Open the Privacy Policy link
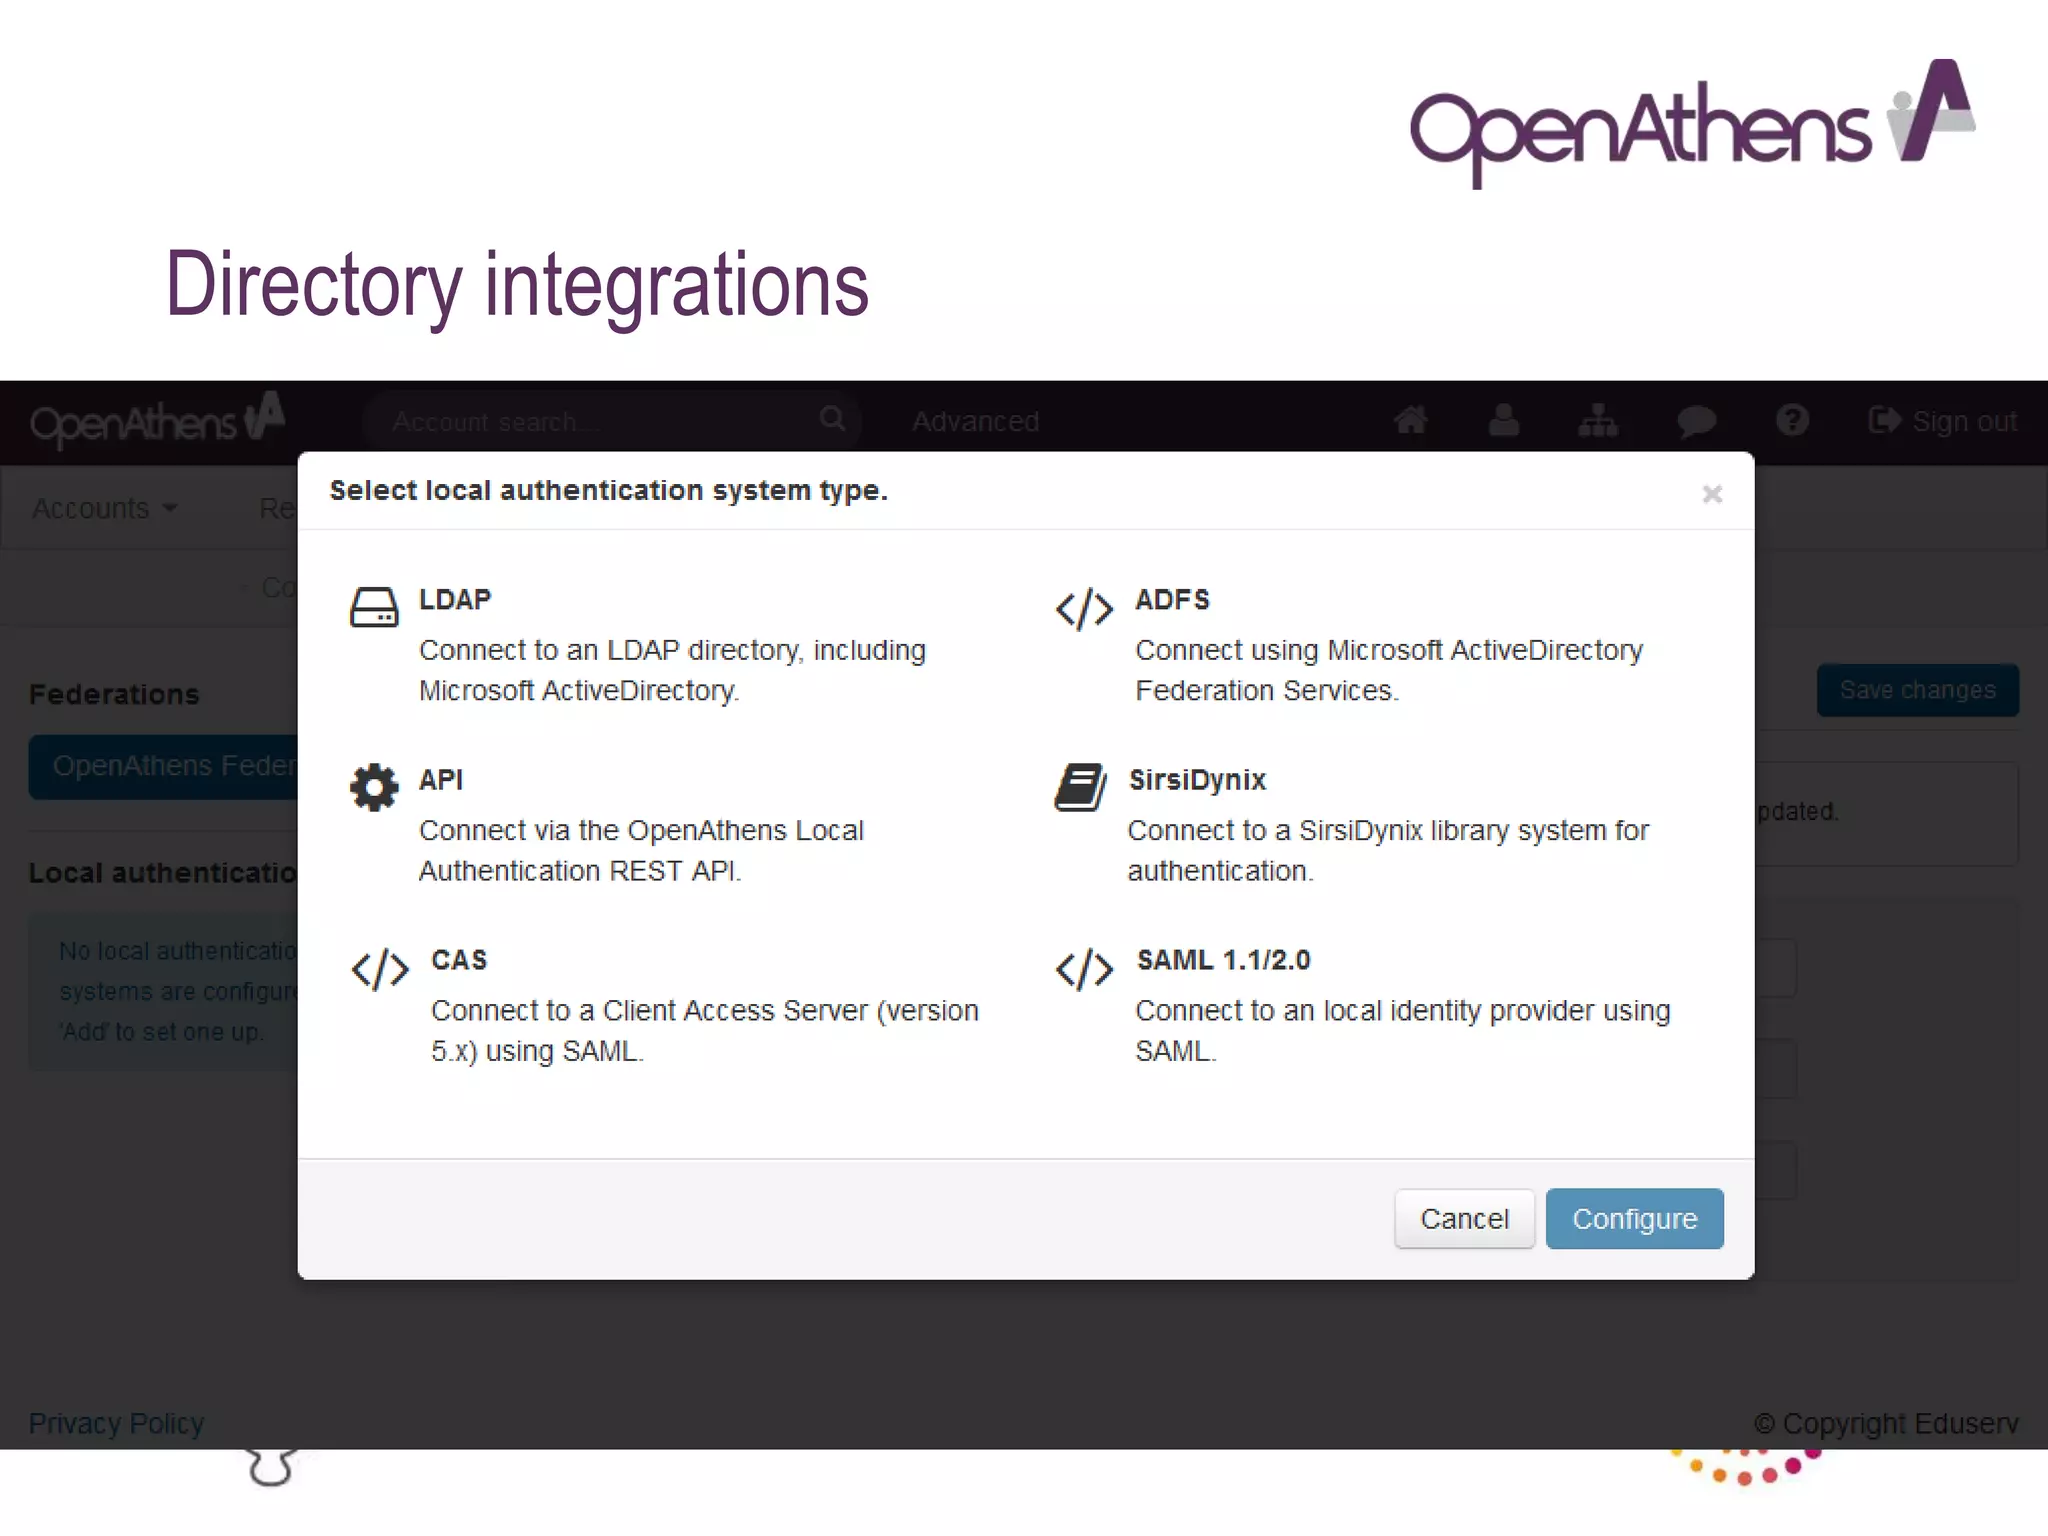This screenshot has width=2048, height=1536. point(116,1423)
